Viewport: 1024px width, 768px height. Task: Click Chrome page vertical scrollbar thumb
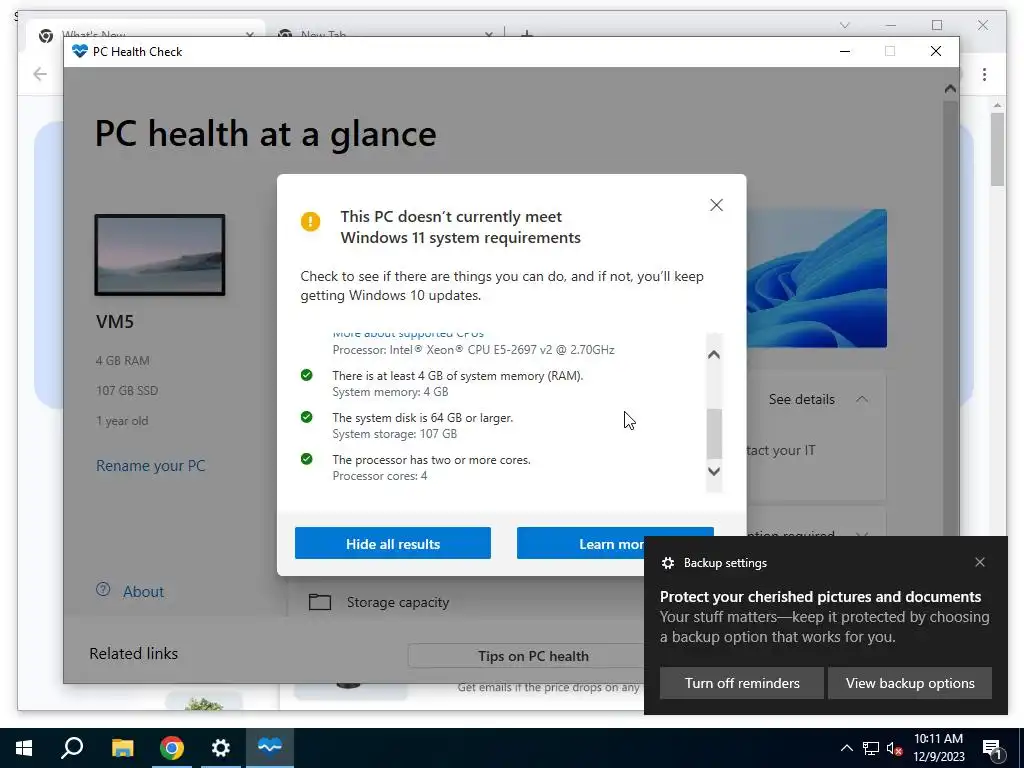[997, 150]
